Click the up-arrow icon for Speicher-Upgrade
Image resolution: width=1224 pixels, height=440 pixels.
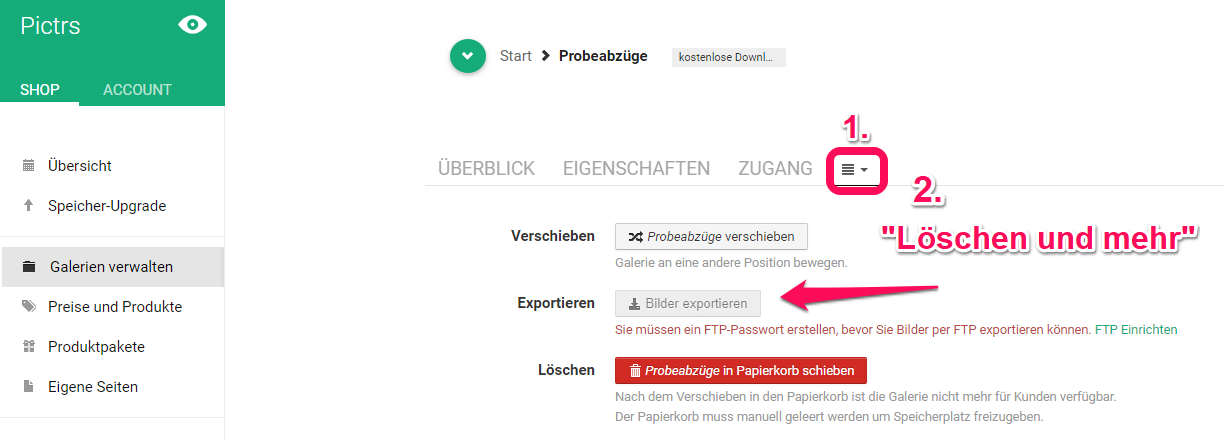[x=28, y=206]
